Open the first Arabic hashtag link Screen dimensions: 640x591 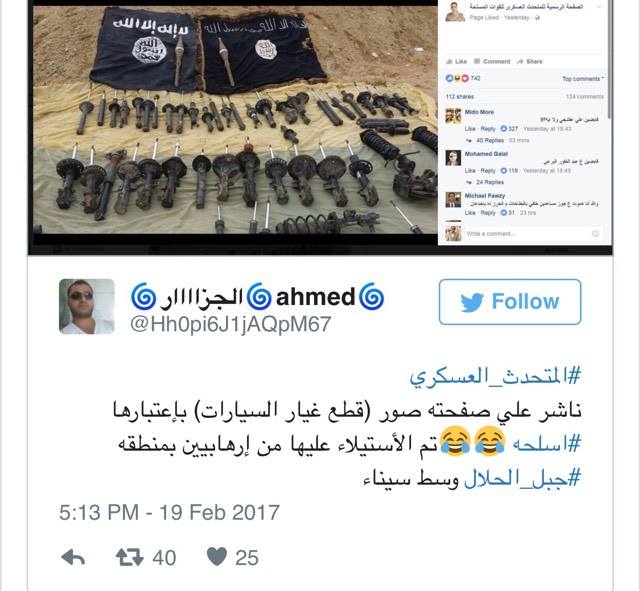point(495,376)
